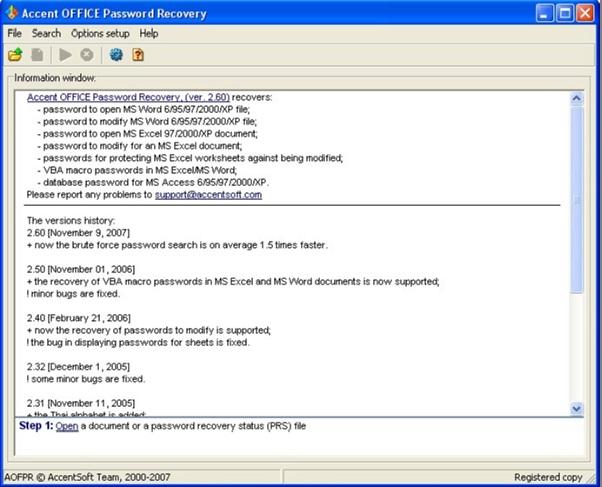Stop the search with the stop icon
Screen dimensions: 602x487
[x=87, y=55]
